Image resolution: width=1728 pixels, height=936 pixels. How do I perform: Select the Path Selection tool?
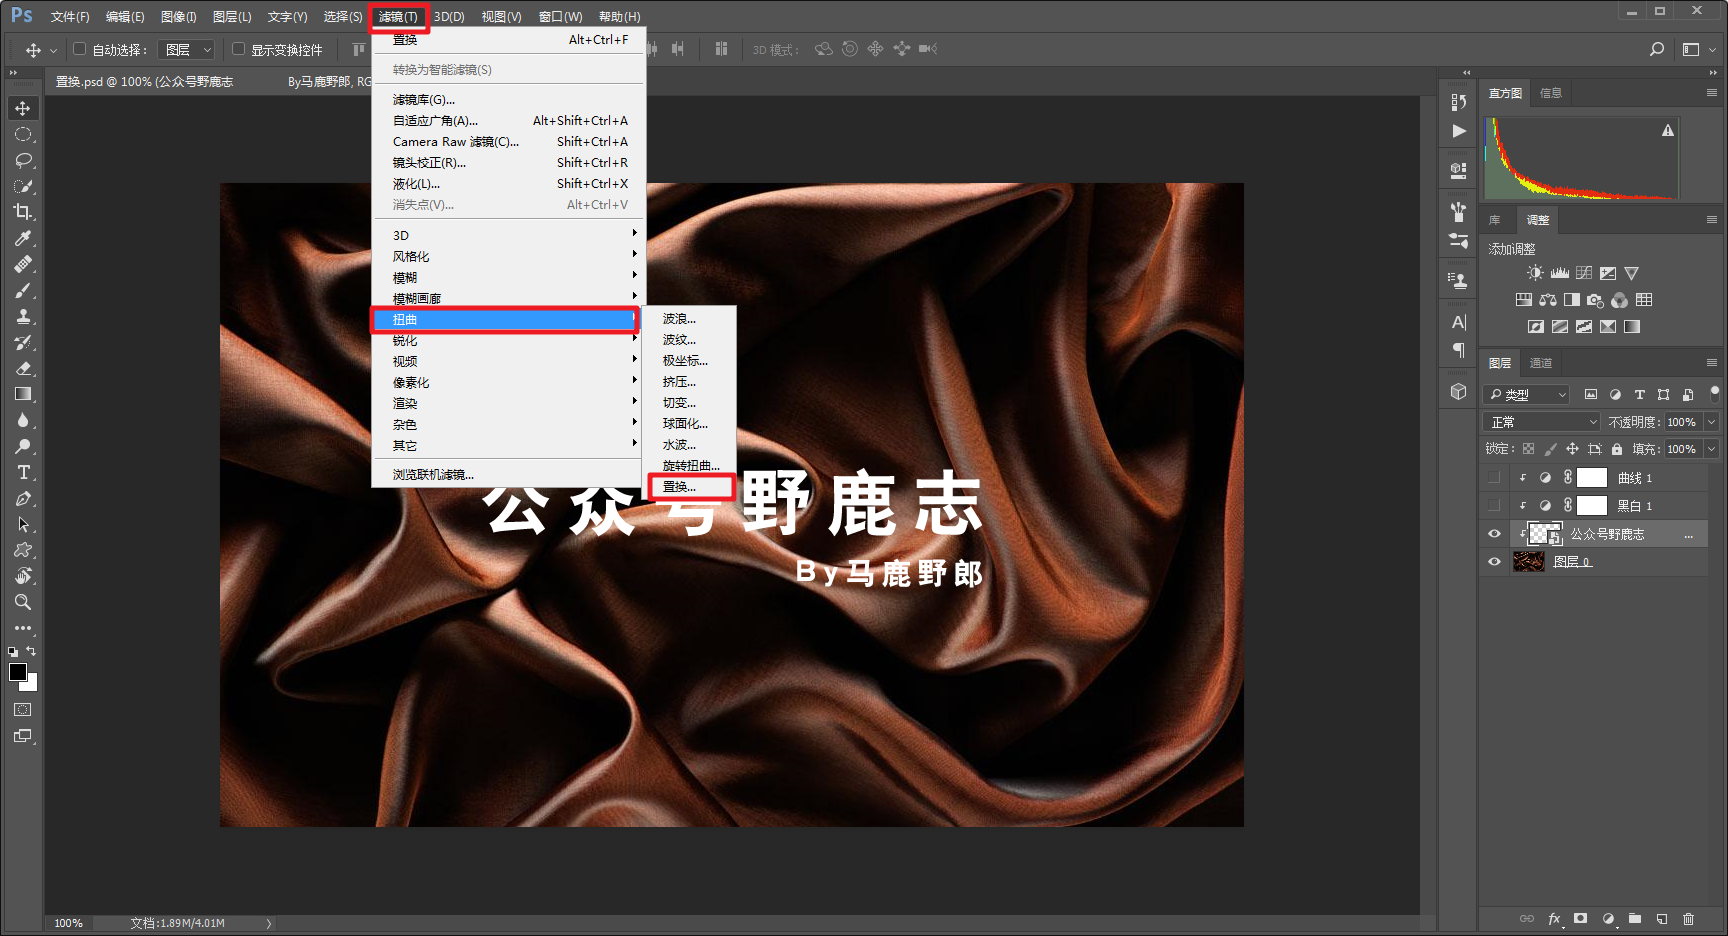pos(23,524)
